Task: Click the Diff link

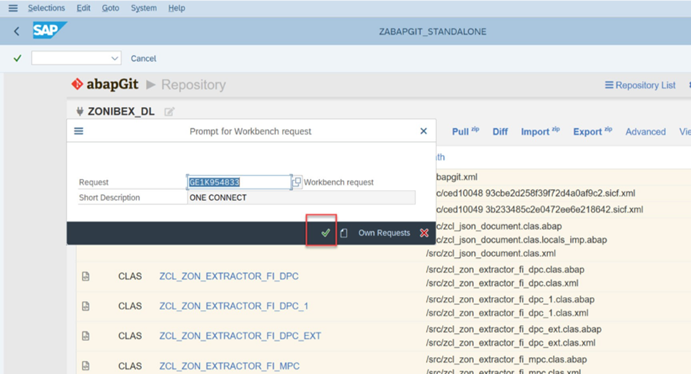Action: pos(500,132)
